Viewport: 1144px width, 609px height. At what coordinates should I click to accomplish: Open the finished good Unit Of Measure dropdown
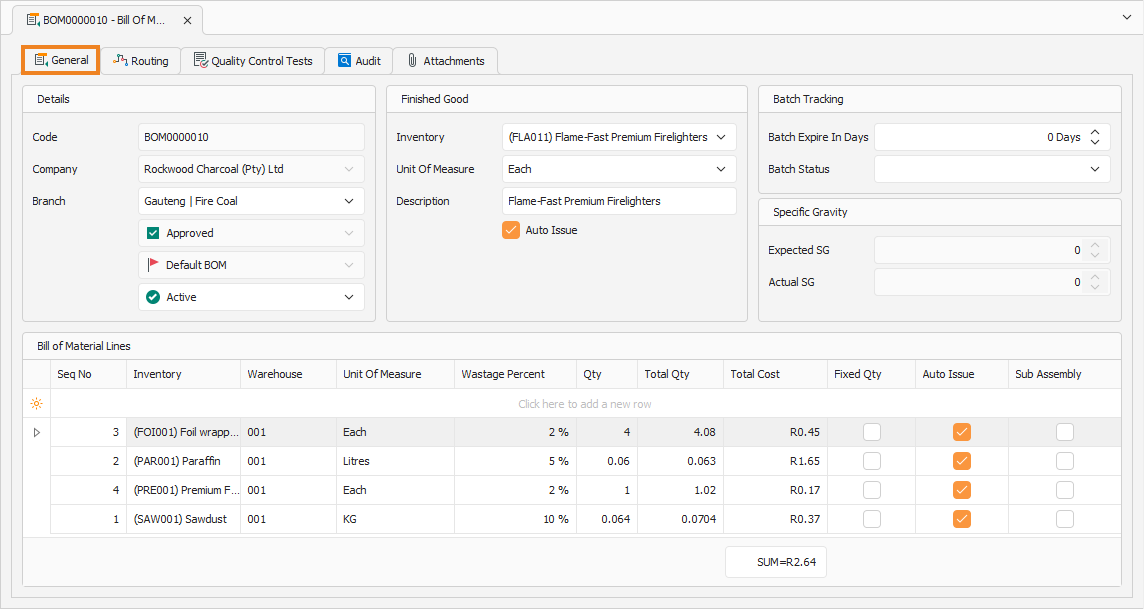point(721,169)
